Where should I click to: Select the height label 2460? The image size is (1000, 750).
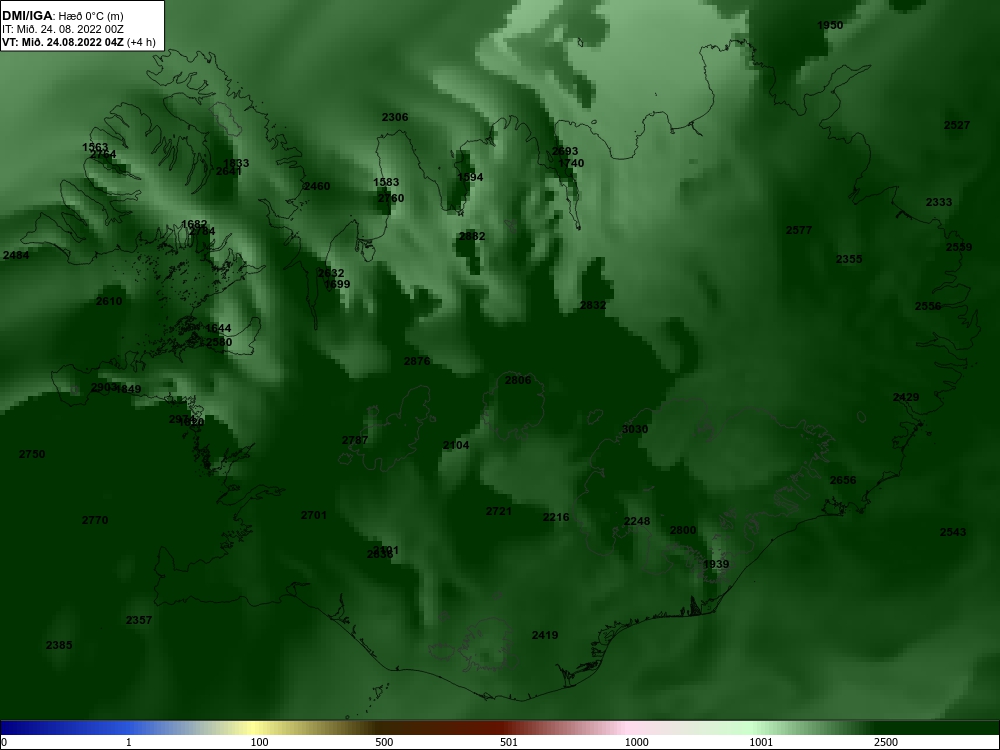[x=317, y=186]
